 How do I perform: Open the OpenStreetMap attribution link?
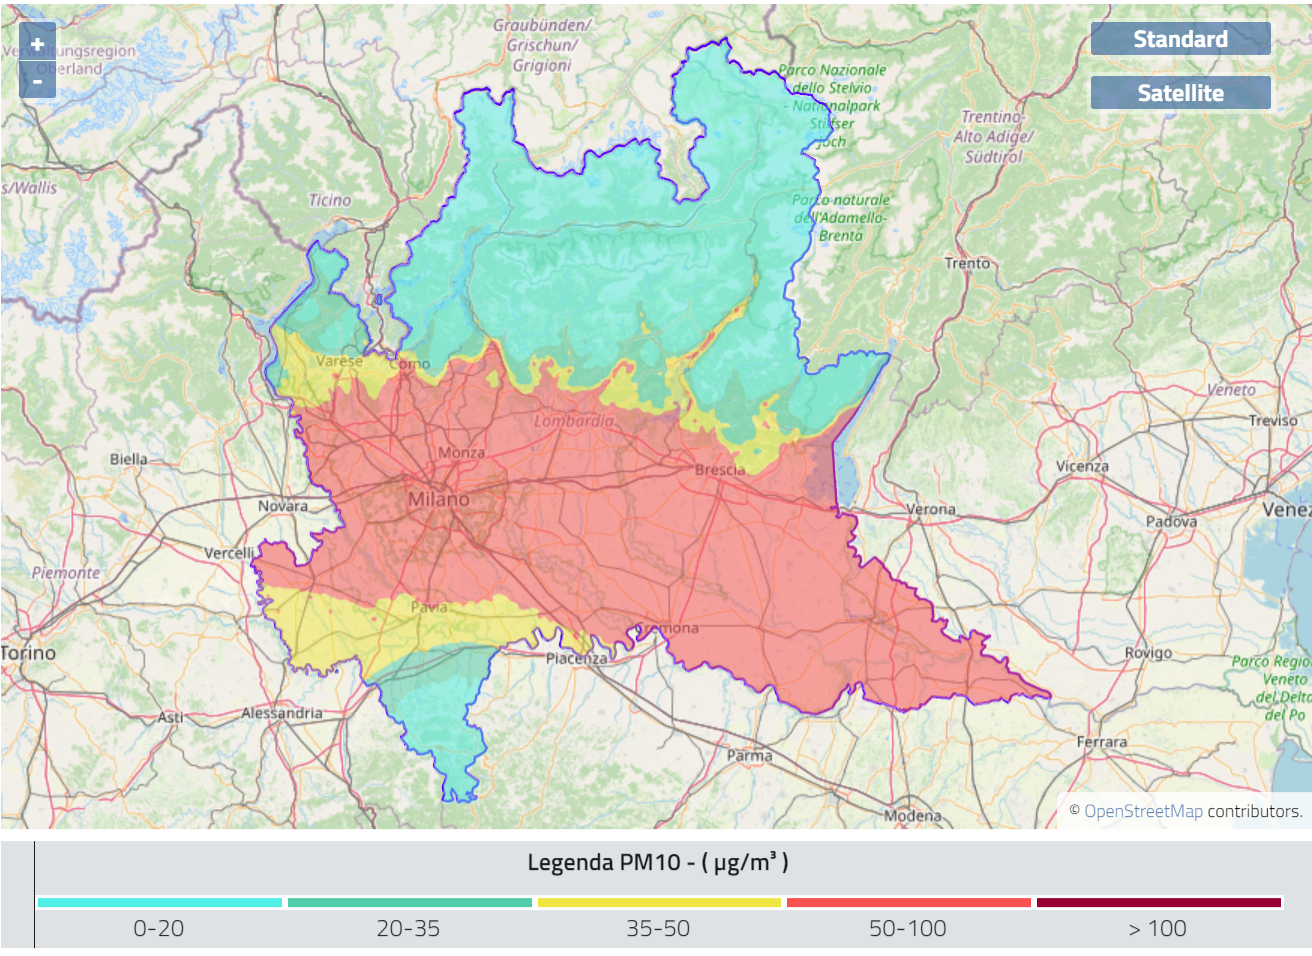1143,811
